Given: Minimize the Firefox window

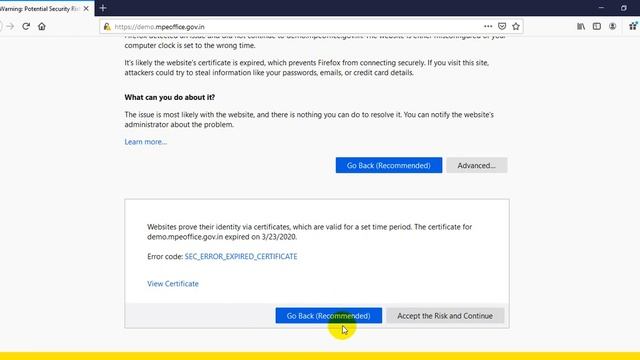Looking at the screenshot, I should tap(601, 8).
